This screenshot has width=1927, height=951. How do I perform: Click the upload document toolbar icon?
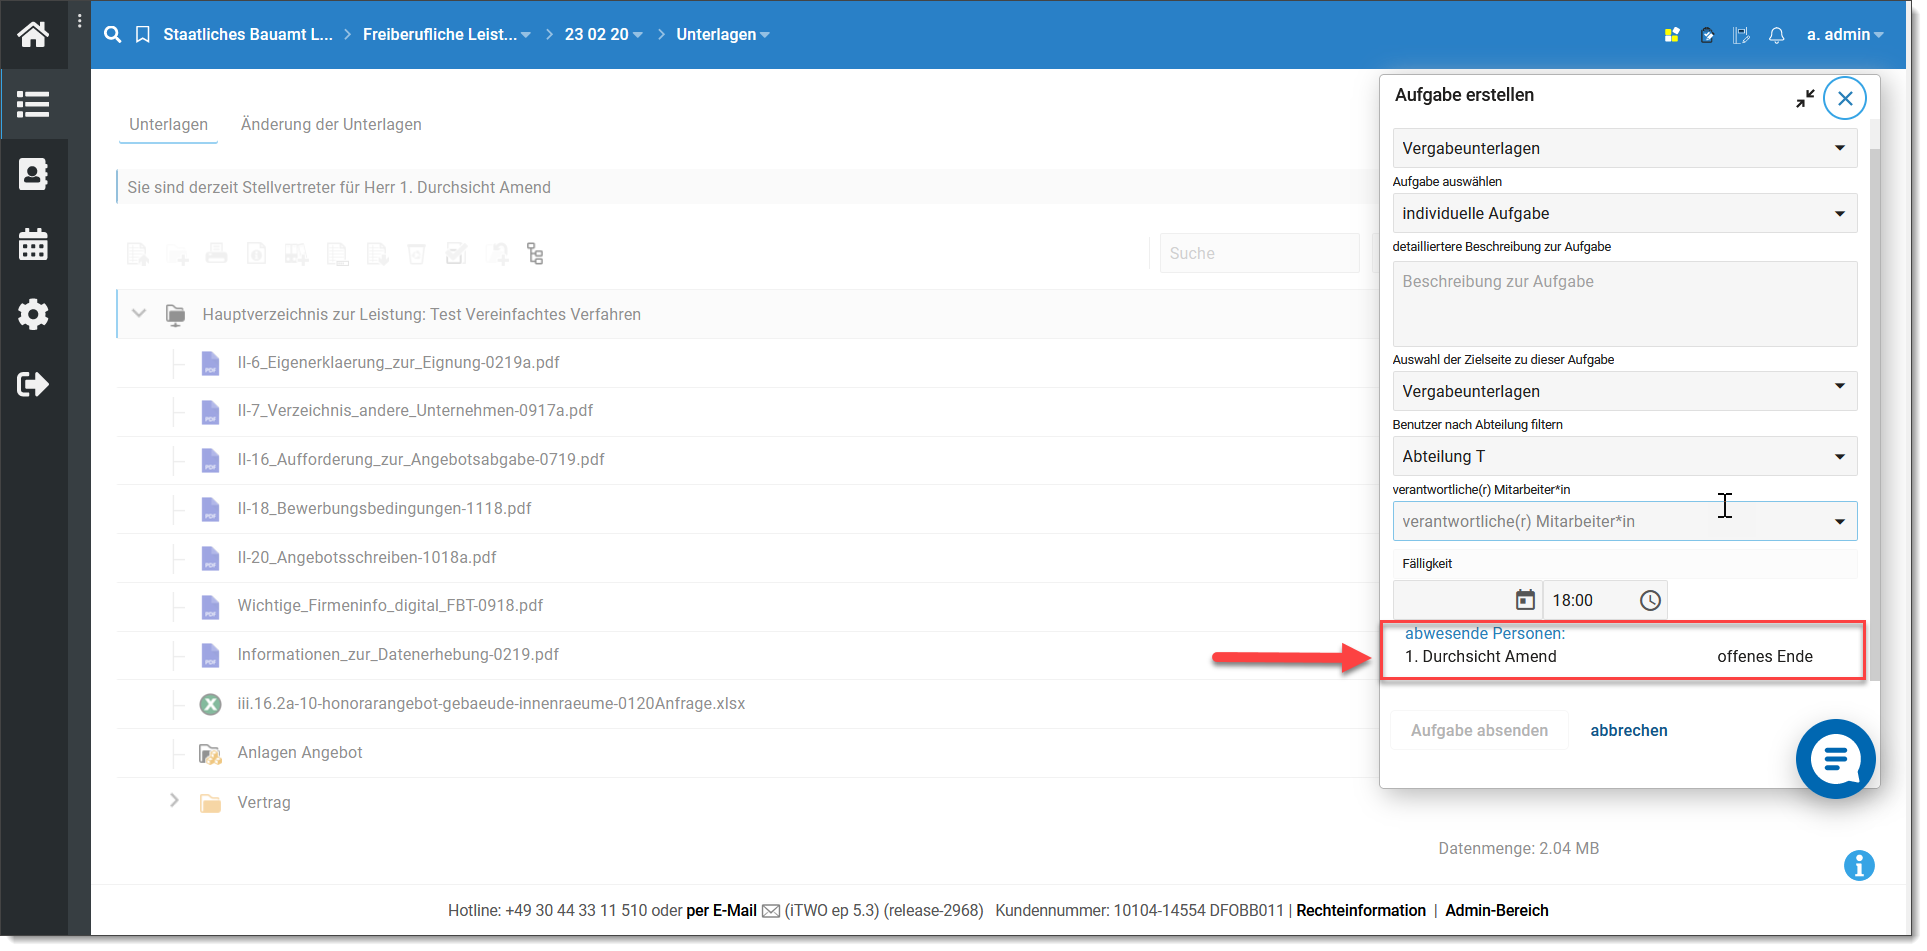coord(138,254)
